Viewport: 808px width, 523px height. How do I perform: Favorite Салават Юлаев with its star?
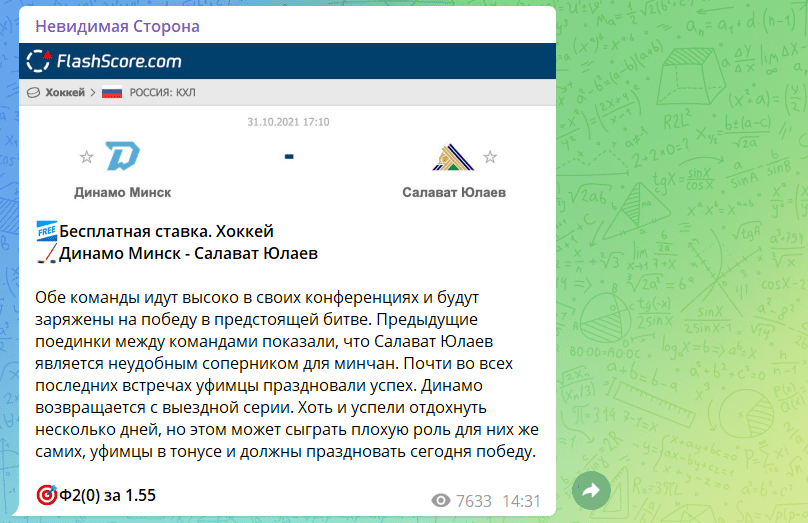[x=490, y=157]
